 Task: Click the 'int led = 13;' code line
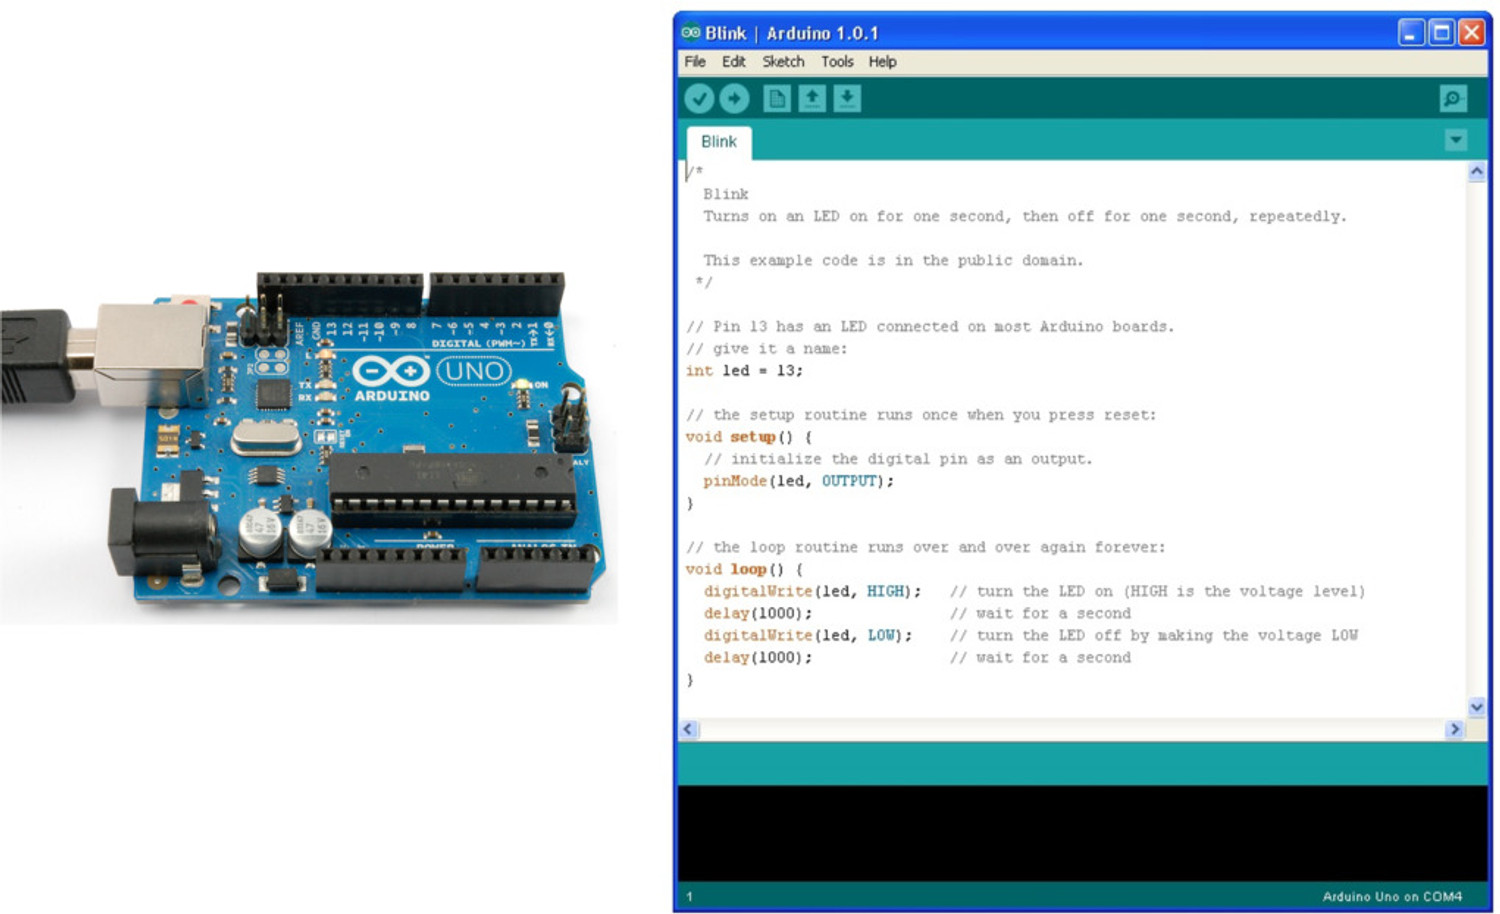click(744, 371)
